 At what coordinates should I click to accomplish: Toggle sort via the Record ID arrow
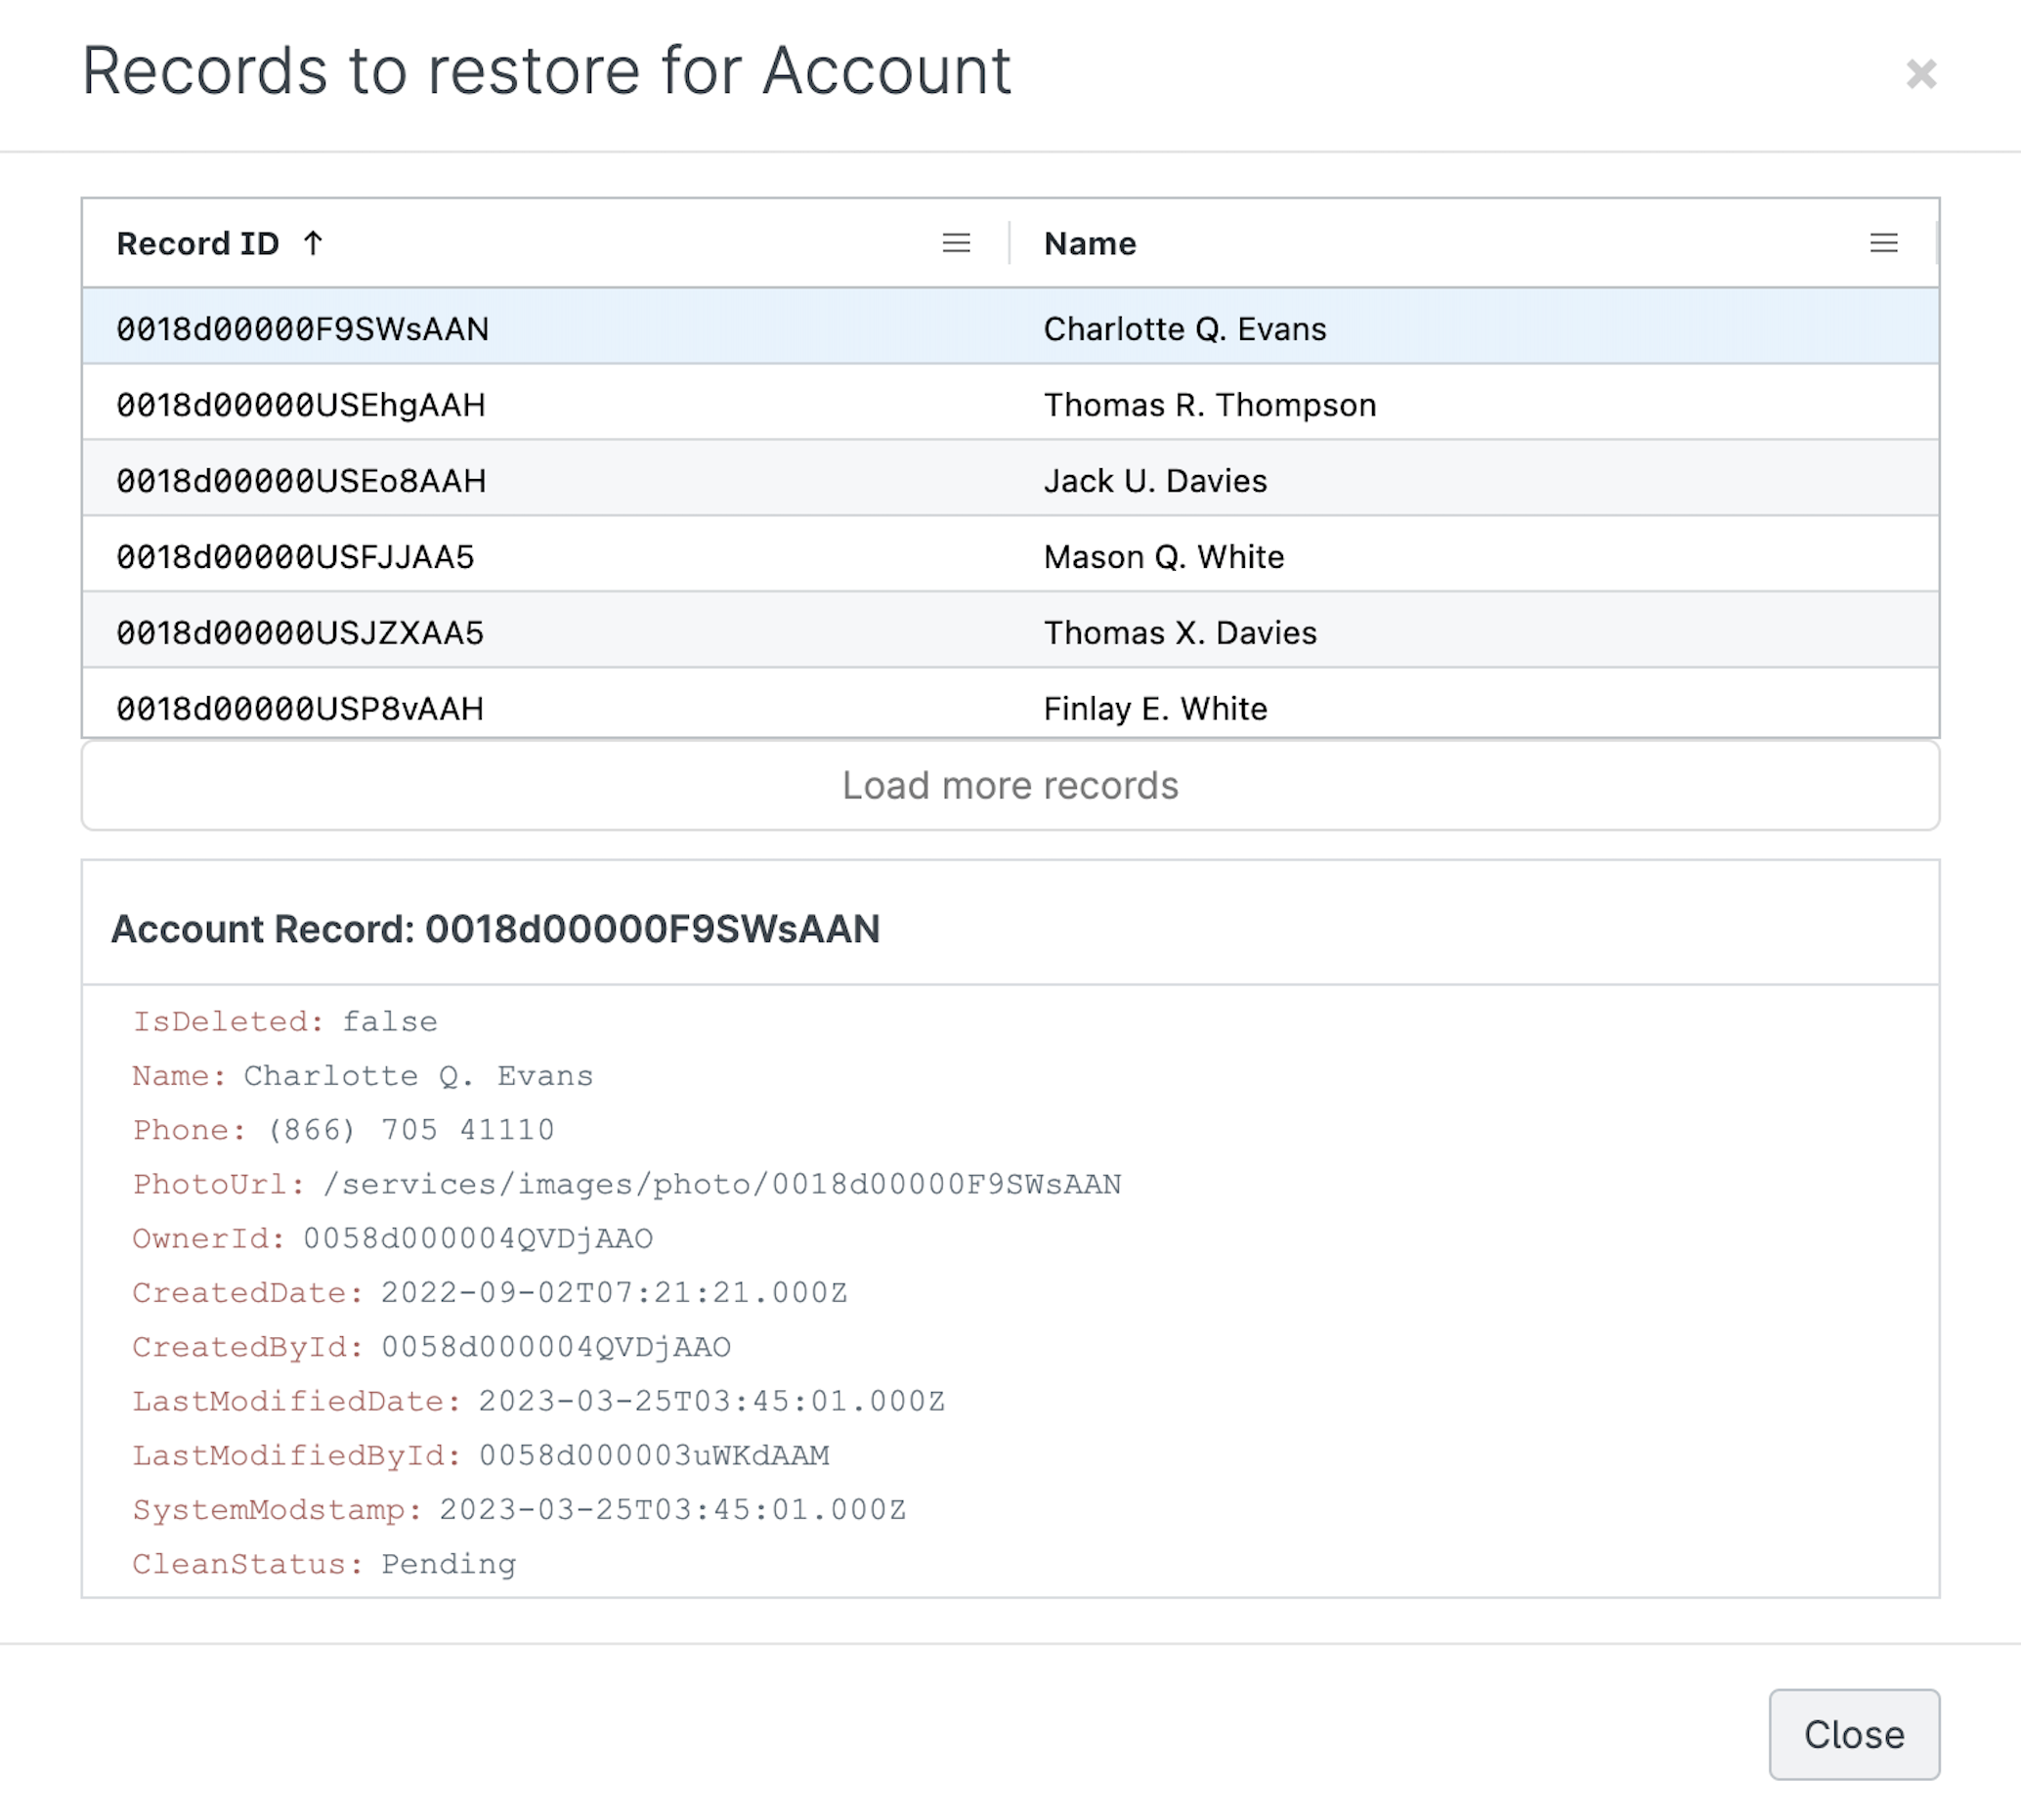pos(313,243)
